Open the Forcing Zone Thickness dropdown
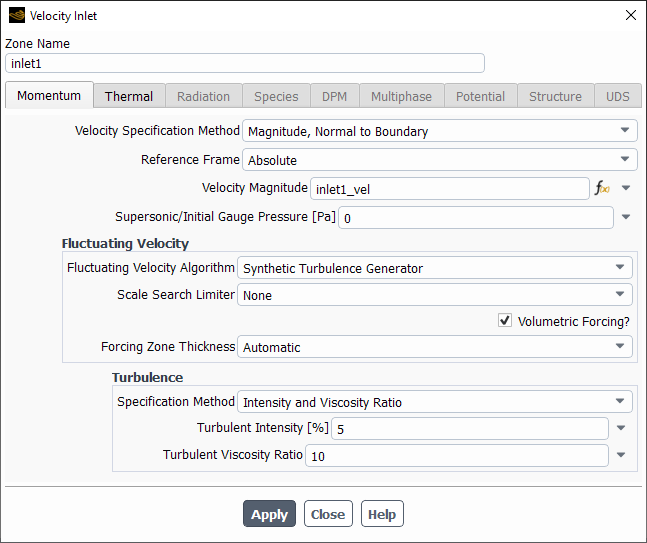The image size is (647, 543). 436,347
